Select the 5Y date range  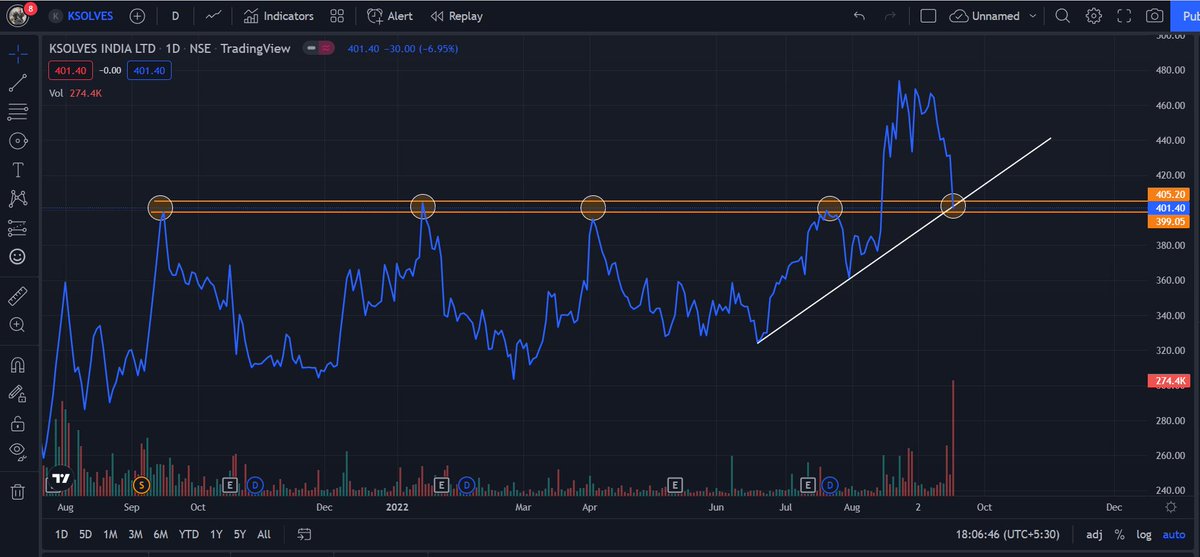pyautogui.click(x=239, y=535)
